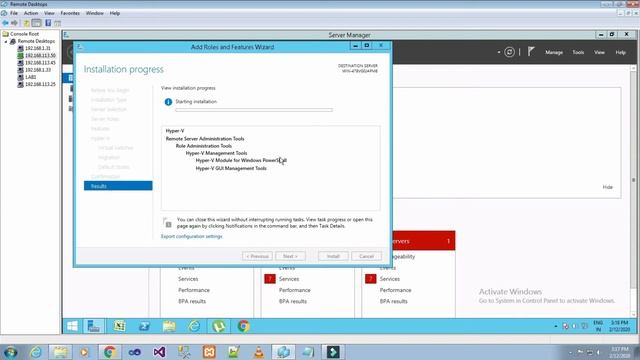Viewport: 640px width, 360px height.
Task: Toggle the Show/Hide Console Tree toolbar icon
Action: [x=36, y=23]
